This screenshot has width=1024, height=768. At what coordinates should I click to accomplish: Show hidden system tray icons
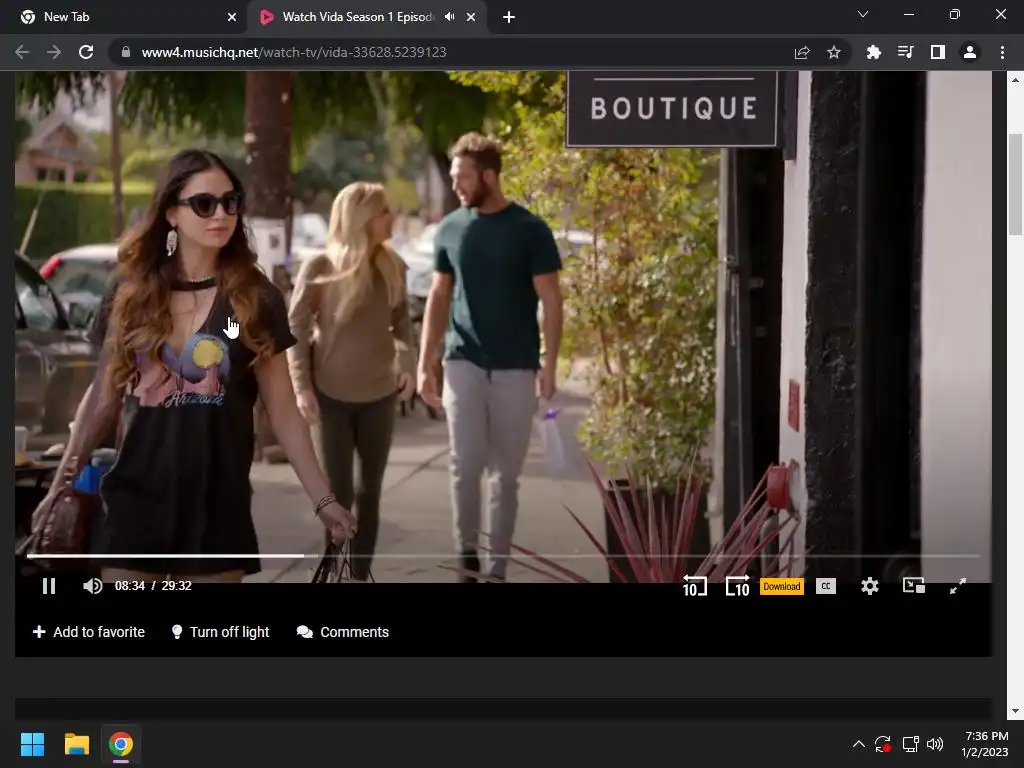(x=859, y=744)
